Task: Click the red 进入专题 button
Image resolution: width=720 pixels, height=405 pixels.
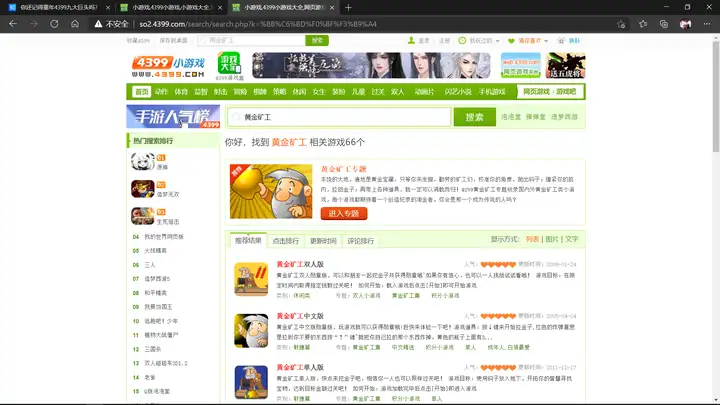Action: pyautogui.click(x=343, y=213)
